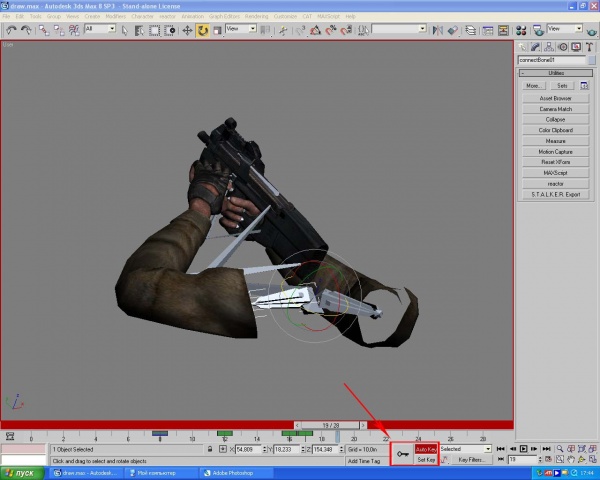Toggle the selection lock icon in status bar
The image size is (600, 480).
pyautogui.click(x=210, y=450)
